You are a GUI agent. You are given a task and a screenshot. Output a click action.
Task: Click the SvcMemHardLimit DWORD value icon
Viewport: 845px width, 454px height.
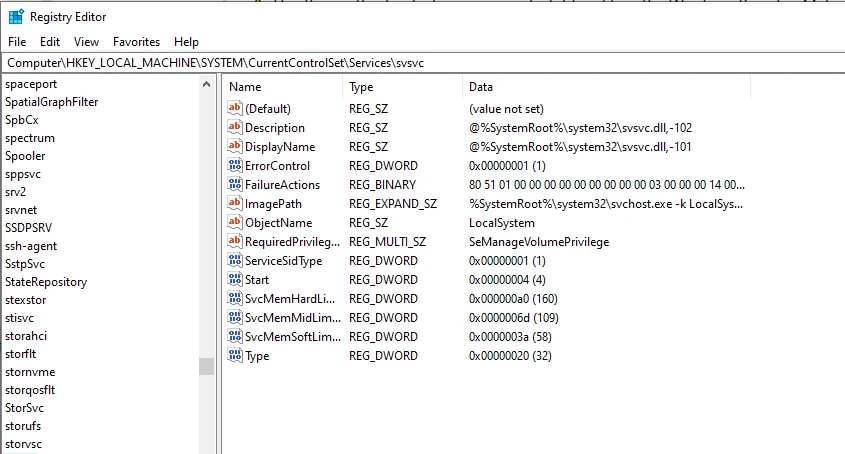click(x=234, y=298)
